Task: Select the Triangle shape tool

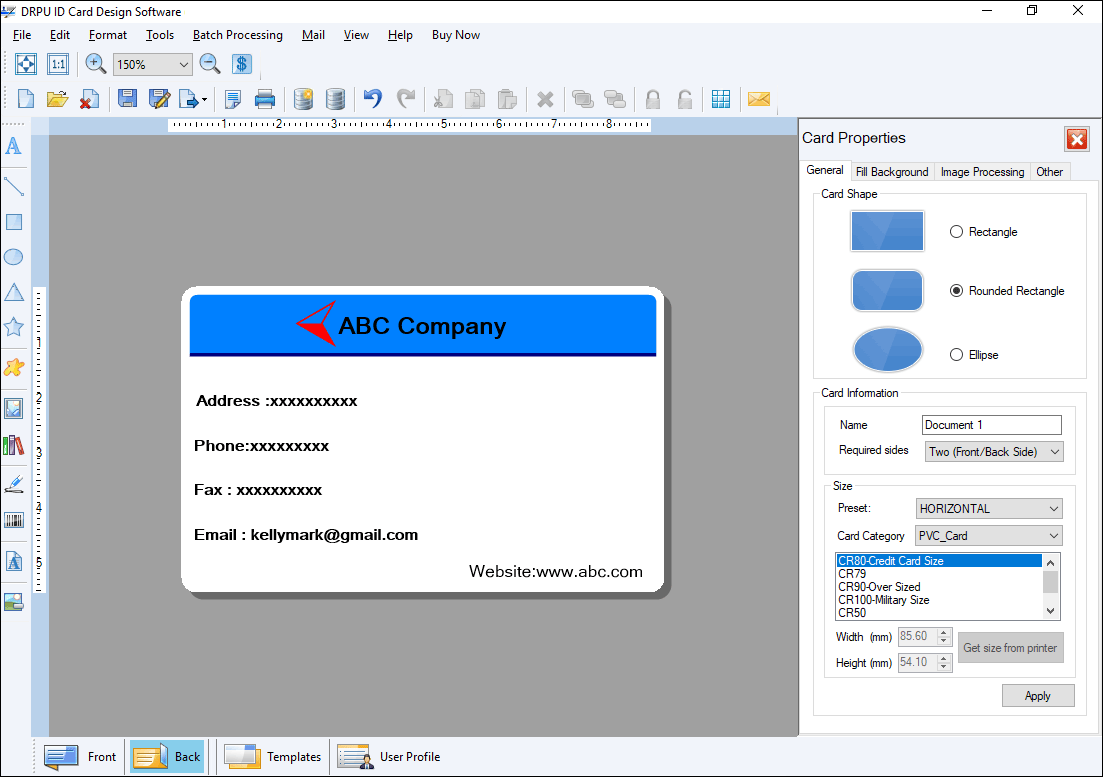Action: click(13, 293)
